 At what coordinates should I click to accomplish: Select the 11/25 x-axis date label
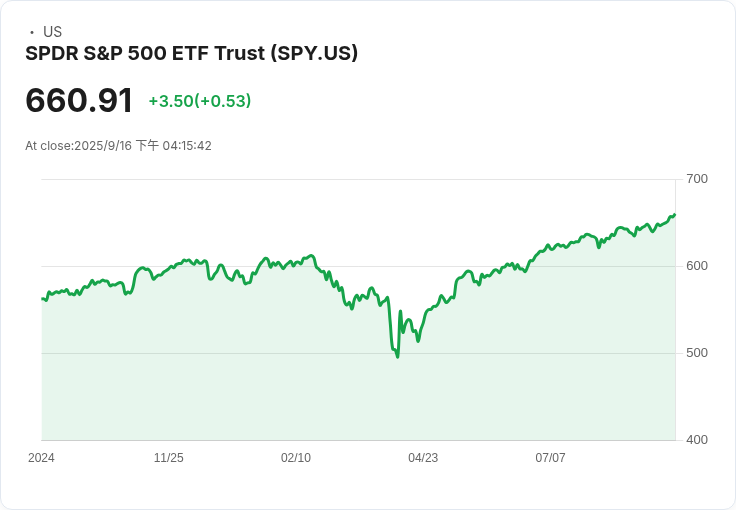coord(168,458)
